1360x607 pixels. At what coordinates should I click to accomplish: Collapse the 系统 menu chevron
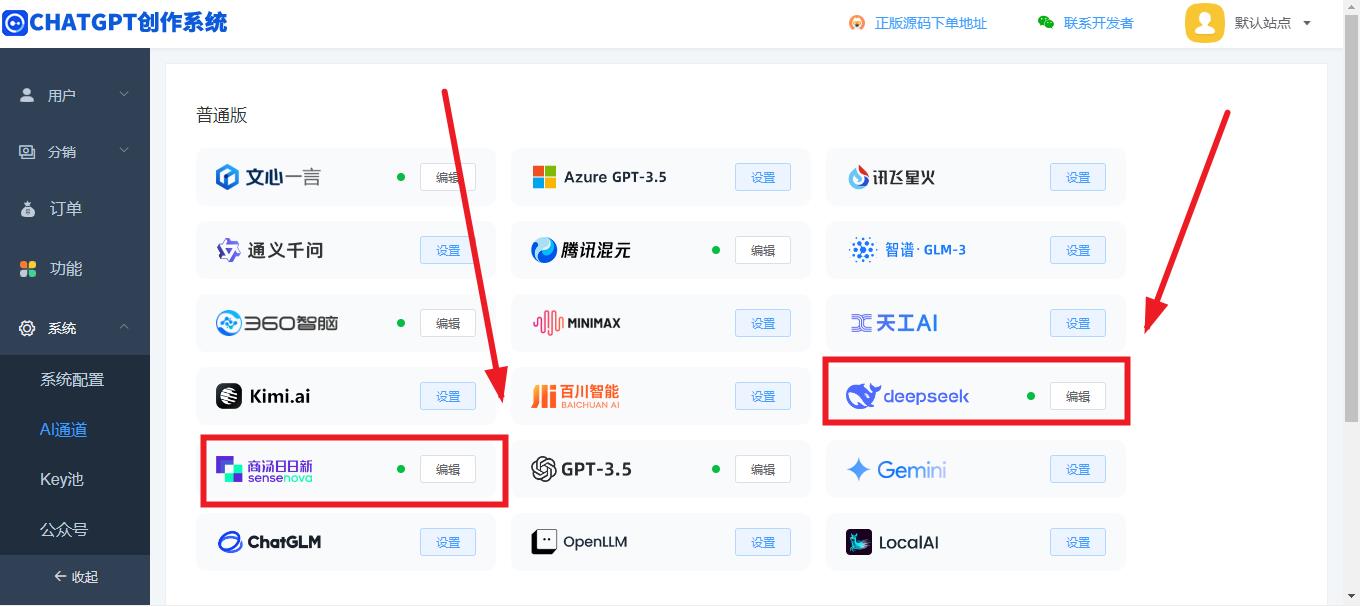(x=124, y=327)
